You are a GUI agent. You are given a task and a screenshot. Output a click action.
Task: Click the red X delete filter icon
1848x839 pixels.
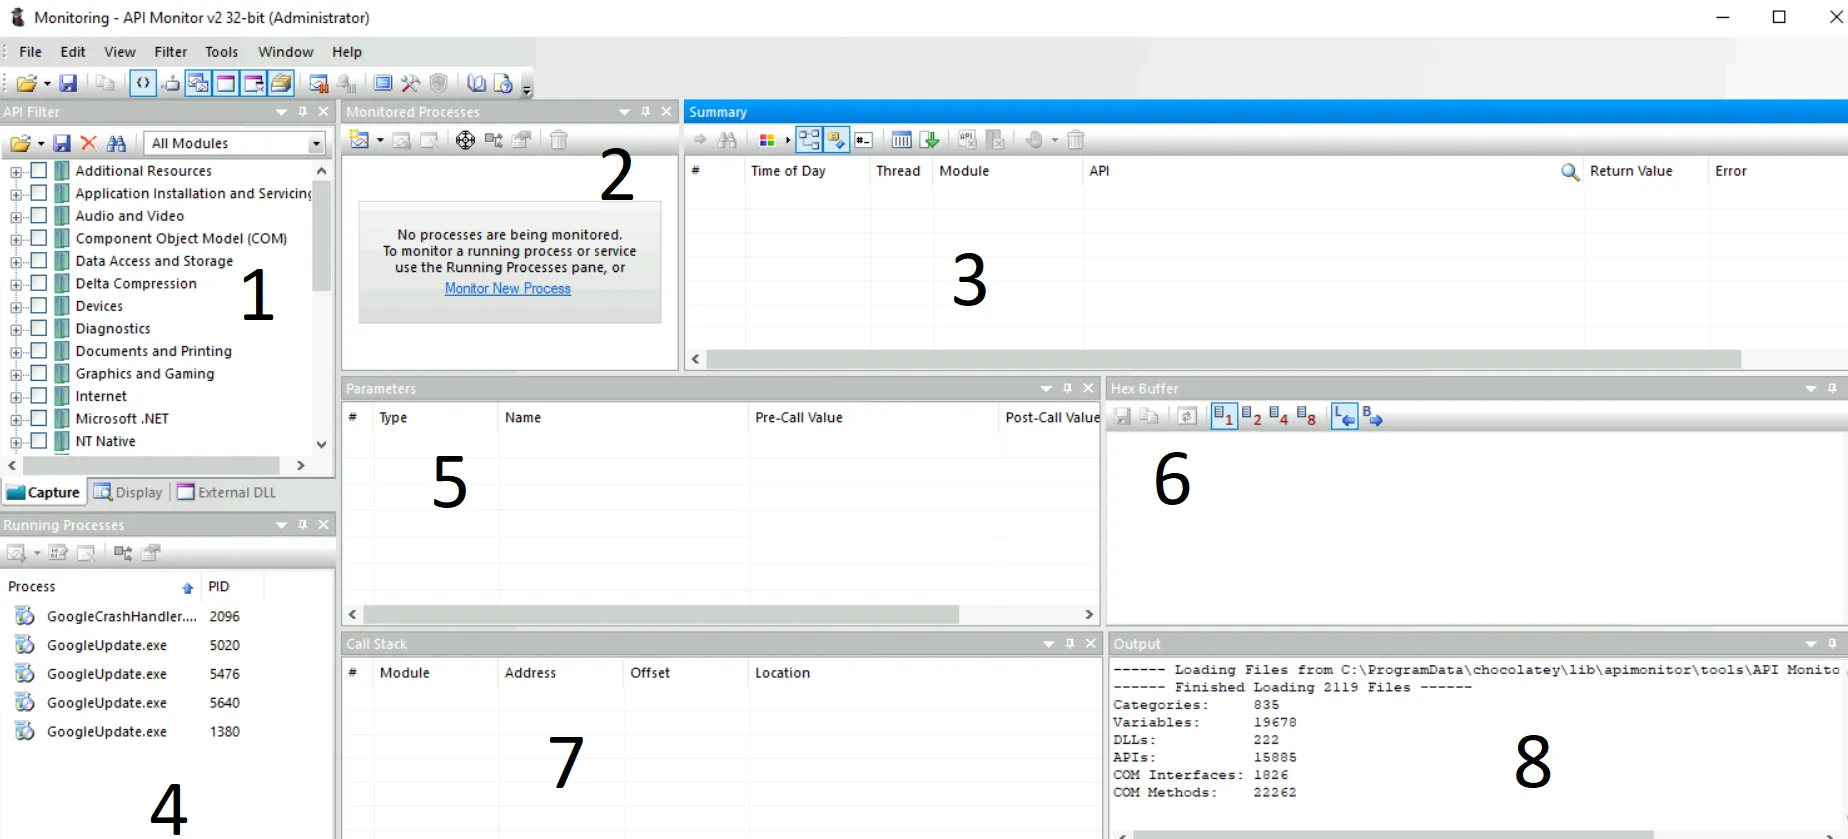[x=88, y=143]
